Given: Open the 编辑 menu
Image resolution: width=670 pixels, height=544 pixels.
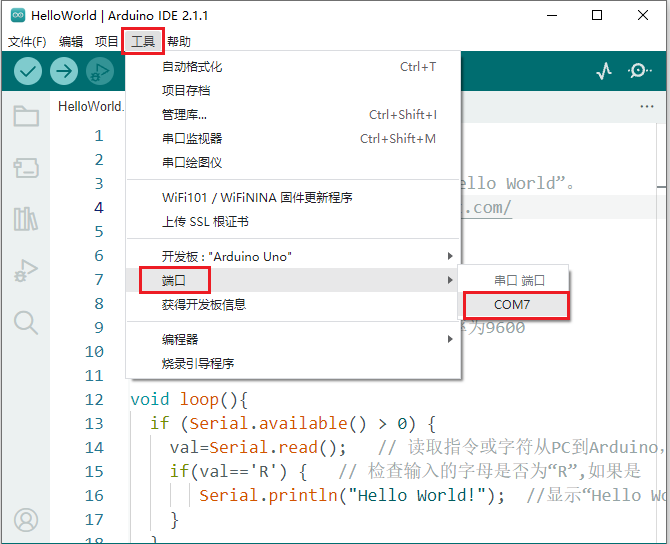Looking at the screenshot, I should [71, 41].
